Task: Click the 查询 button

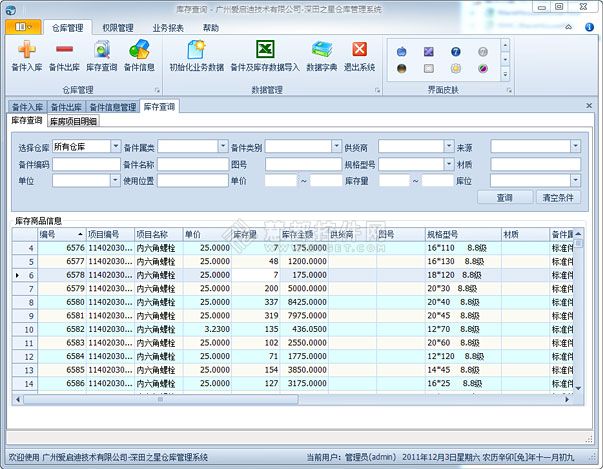Action: point(505,198)
